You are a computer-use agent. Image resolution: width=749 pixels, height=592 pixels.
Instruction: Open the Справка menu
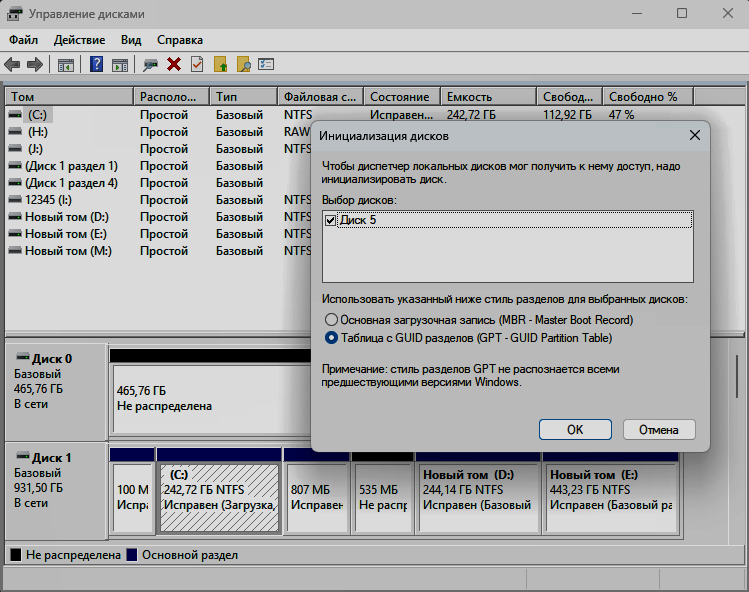coord(180,40)
